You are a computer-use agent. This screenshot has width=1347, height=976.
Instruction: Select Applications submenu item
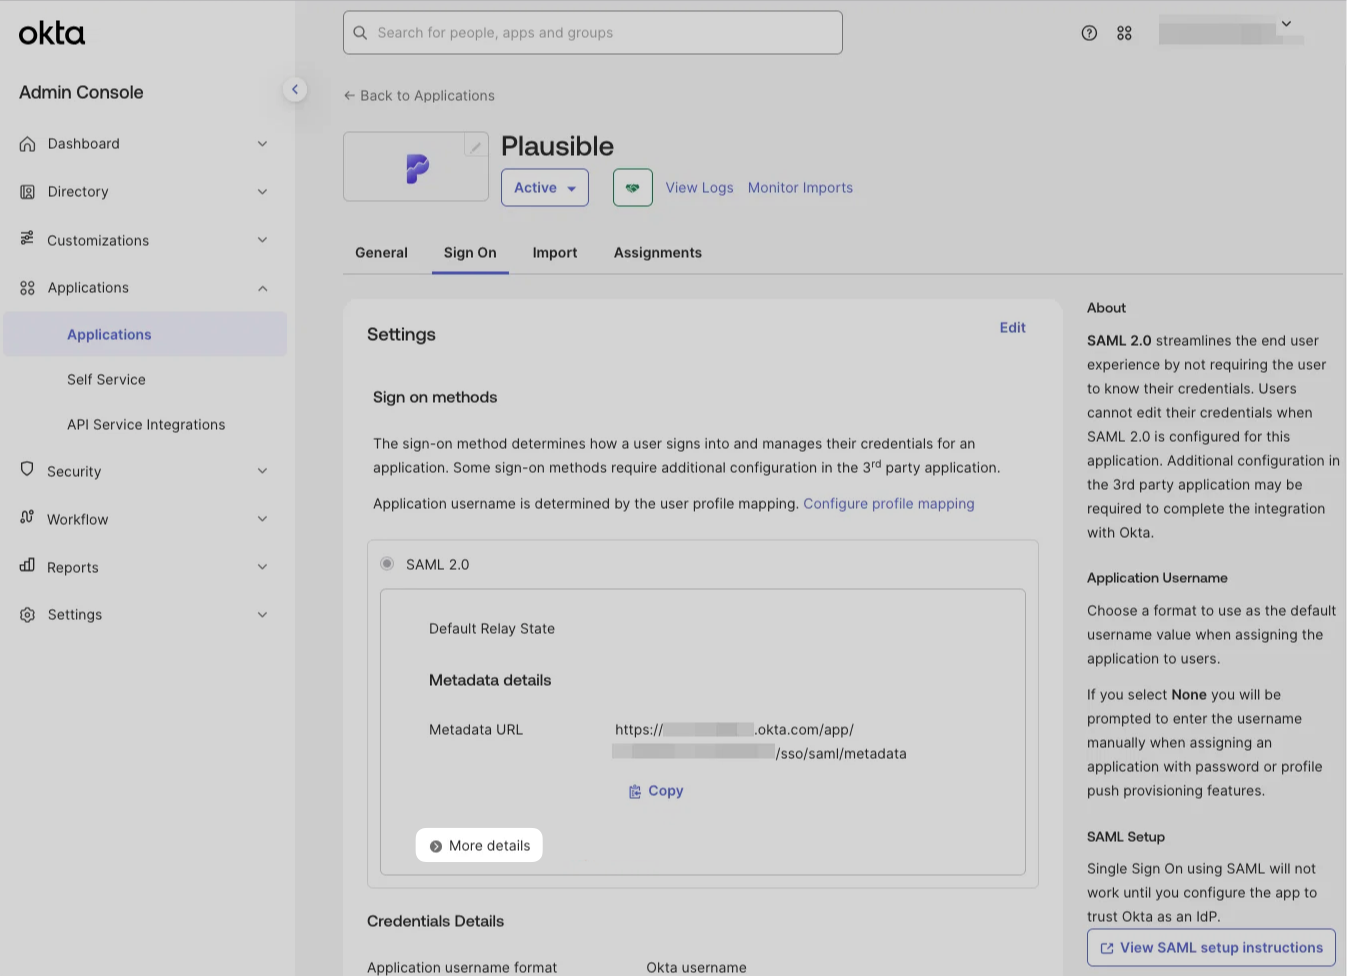(145, 334)
